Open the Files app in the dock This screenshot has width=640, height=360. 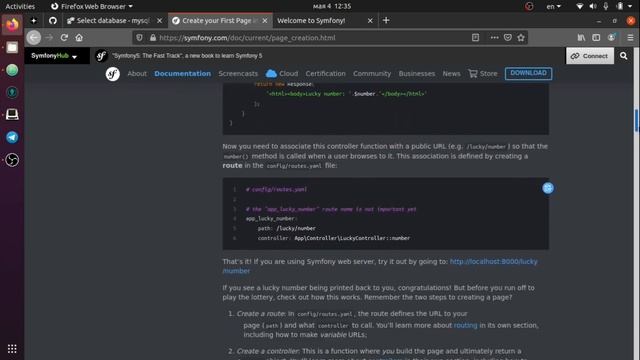[12, 48]
